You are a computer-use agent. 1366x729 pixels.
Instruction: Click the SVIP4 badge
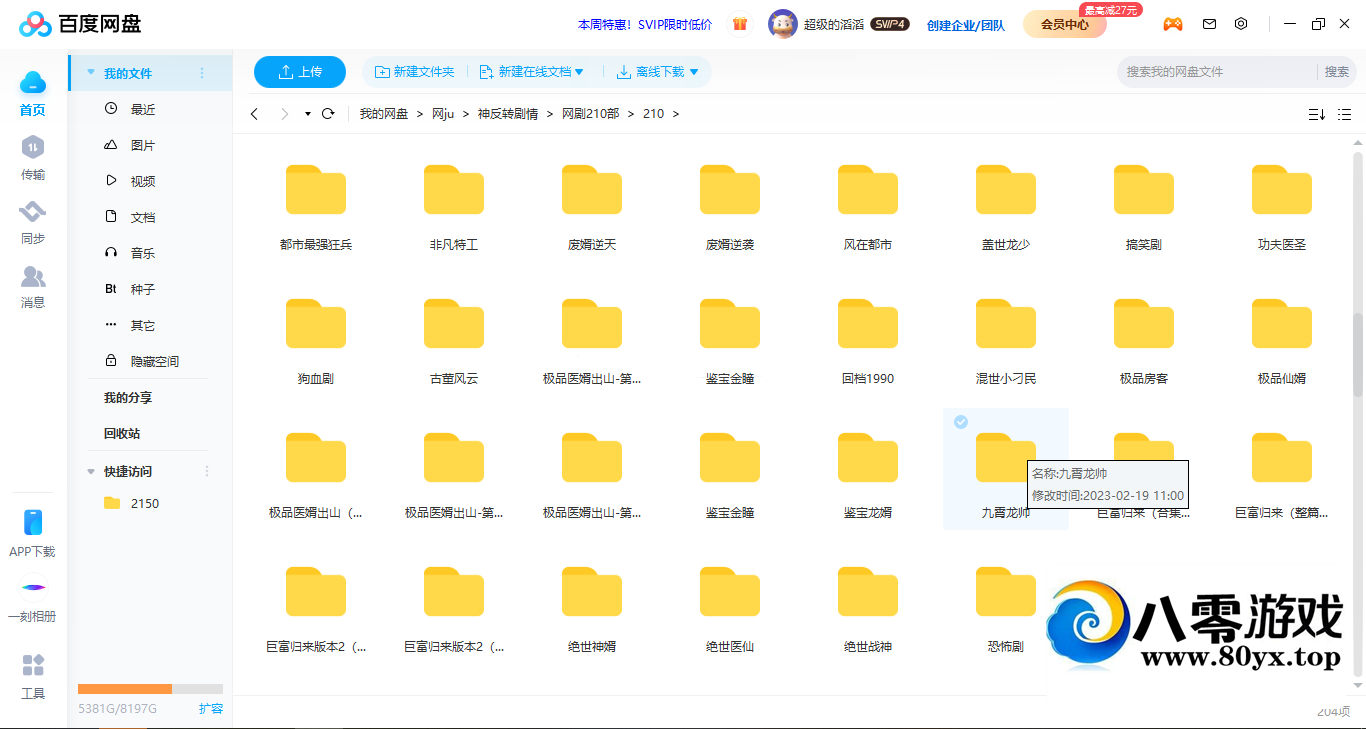pos(890,24)
